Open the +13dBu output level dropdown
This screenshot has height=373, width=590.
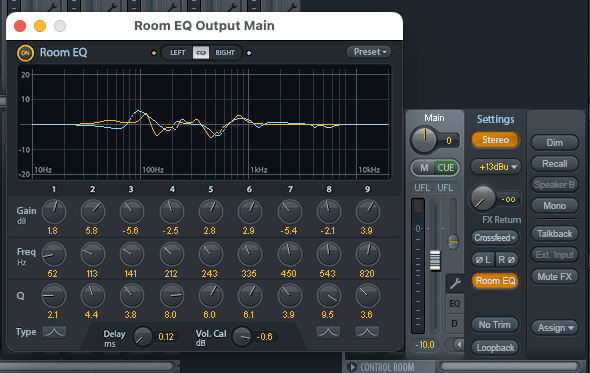[x=496, y=167]
